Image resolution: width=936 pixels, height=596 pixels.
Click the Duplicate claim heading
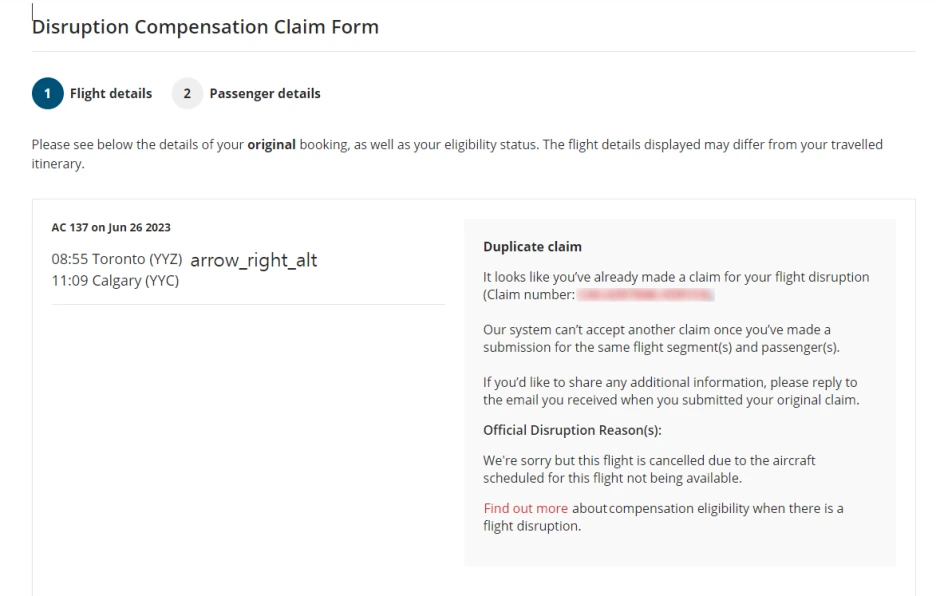click(532, 246)
